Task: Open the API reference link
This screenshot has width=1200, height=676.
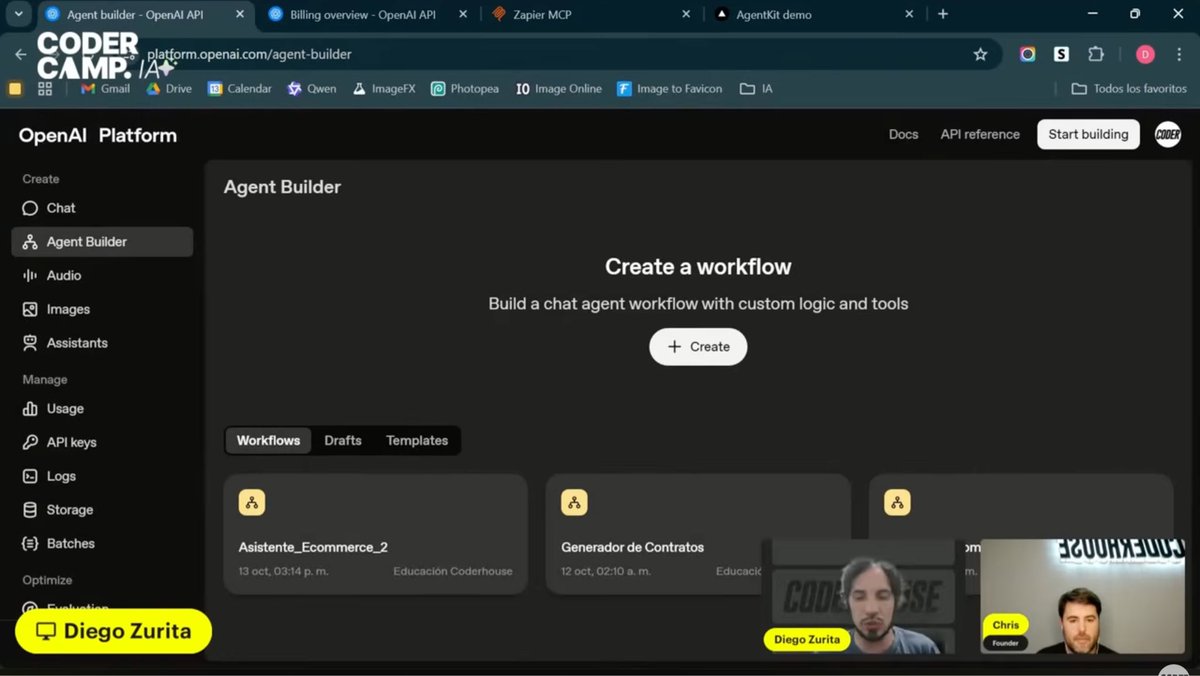Action: (980, 134)
